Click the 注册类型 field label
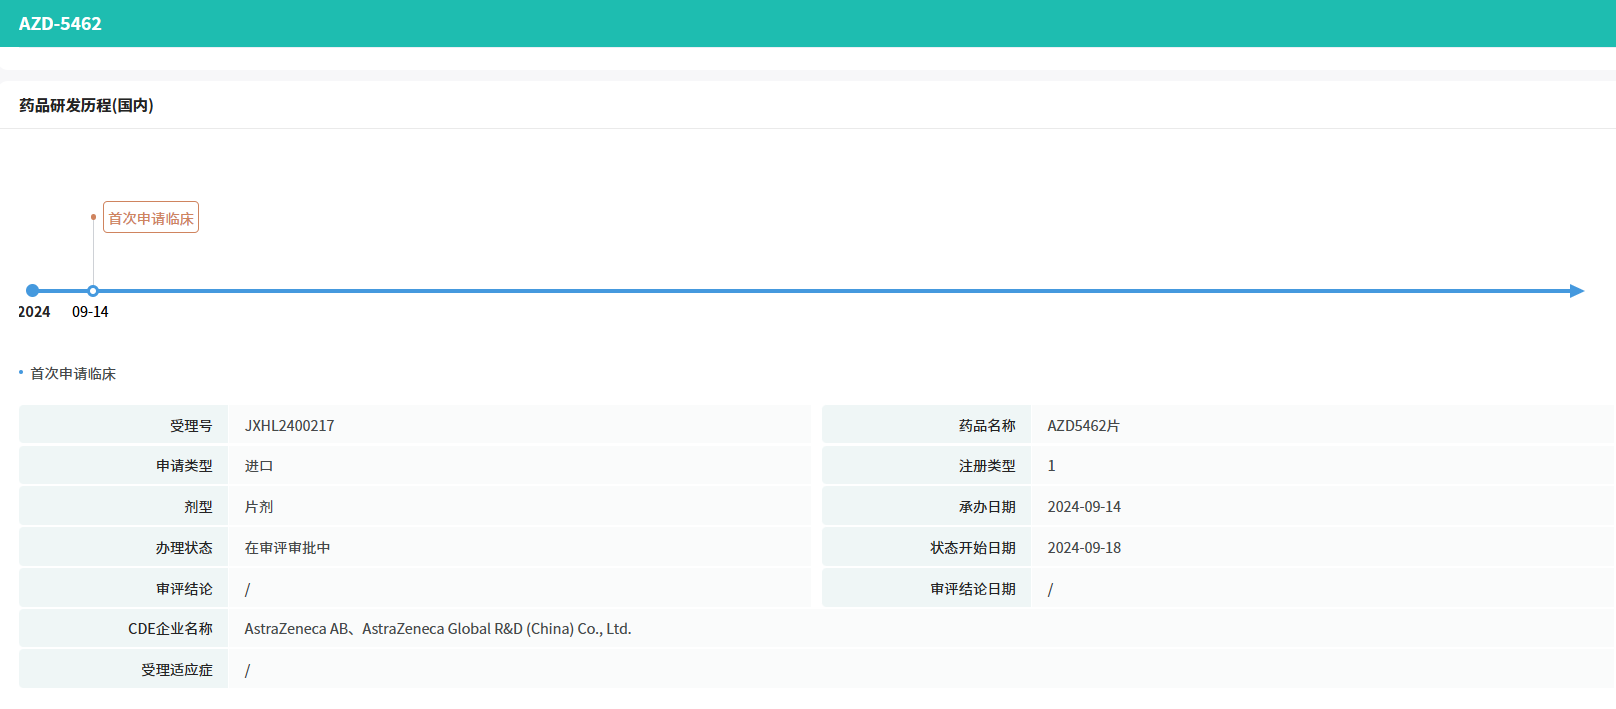The width and height of the screenshot is (1616, 709). (x=986, y=466)
